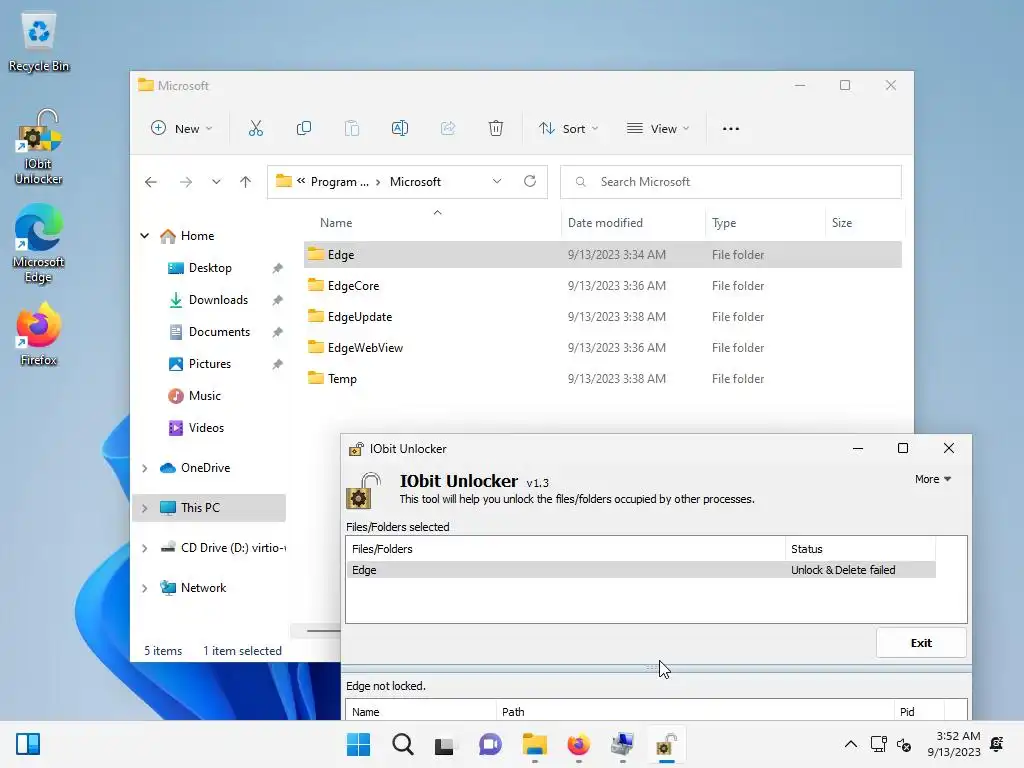Screen dimensions: 1024x768
Task: Click the Status column header in Unlocker
Action: [x=859, y=549]
